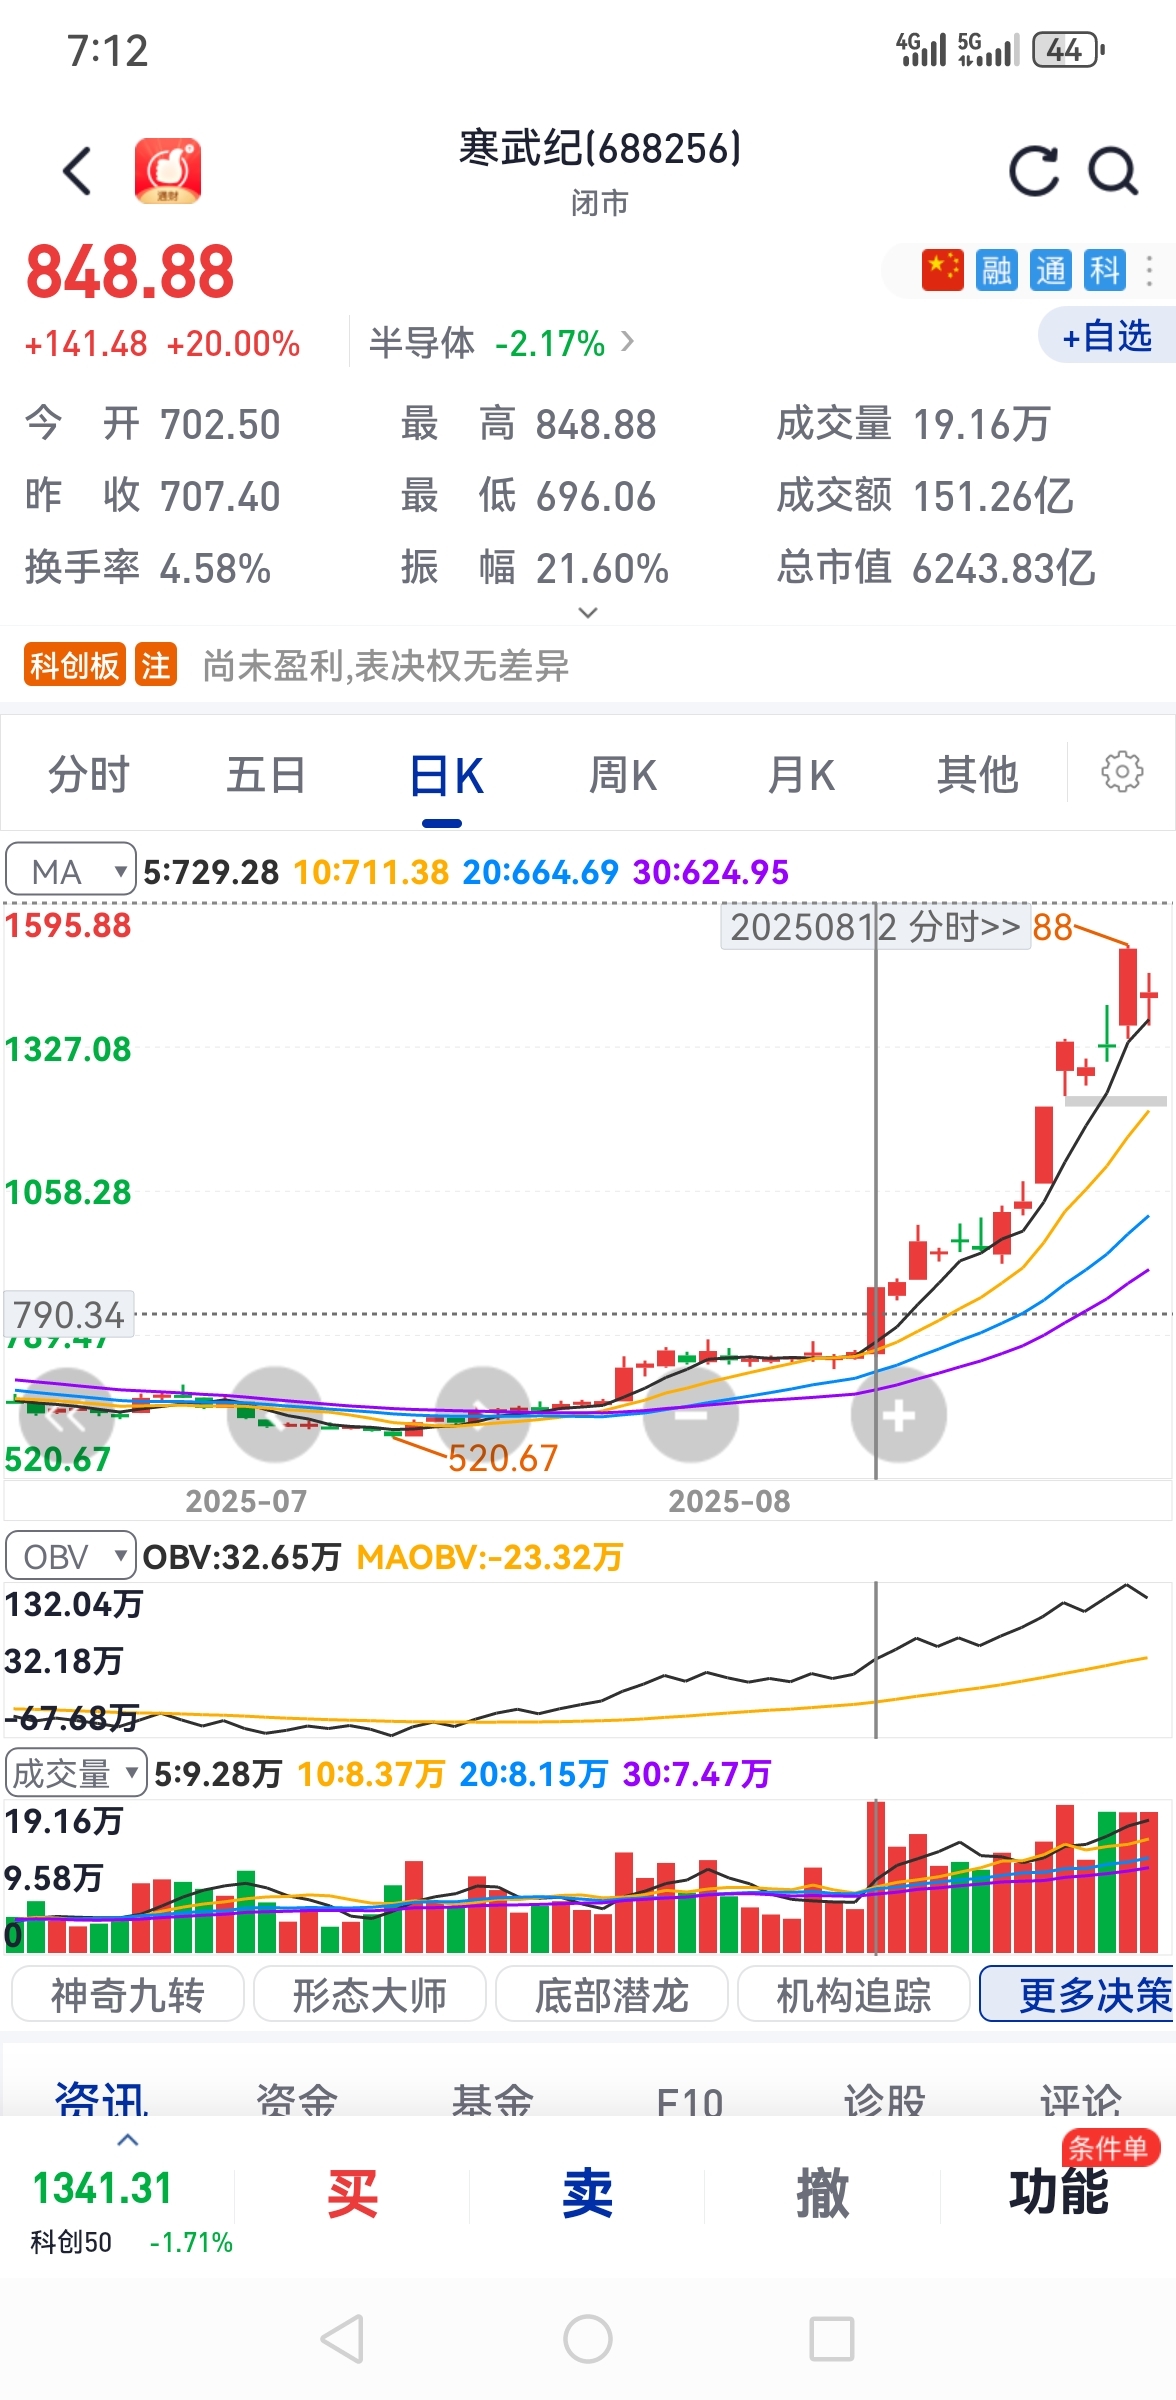Tap the 撤 cancel order button
This screenshot has width=1176, height=2400.
(x=822, y=2194)
